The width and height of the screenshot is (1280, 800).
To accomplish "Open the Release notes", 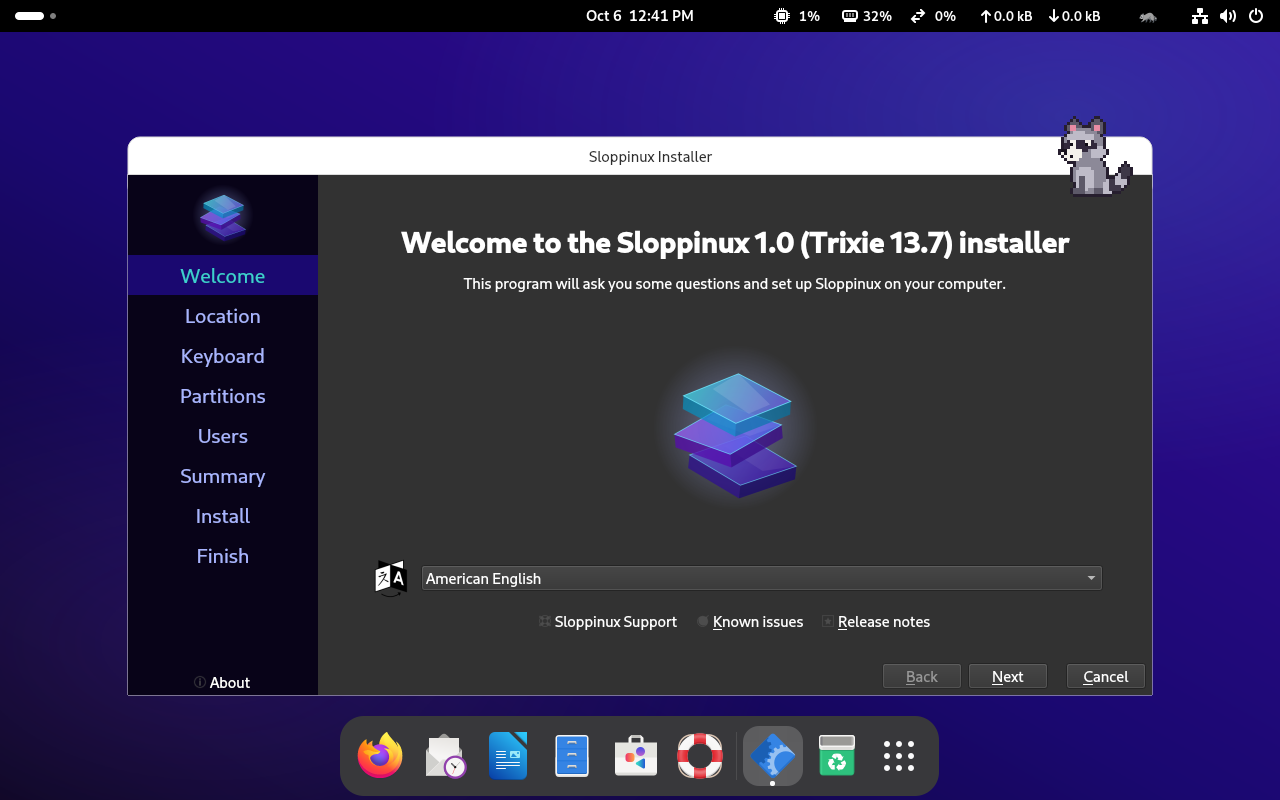I will click(876, 622).
